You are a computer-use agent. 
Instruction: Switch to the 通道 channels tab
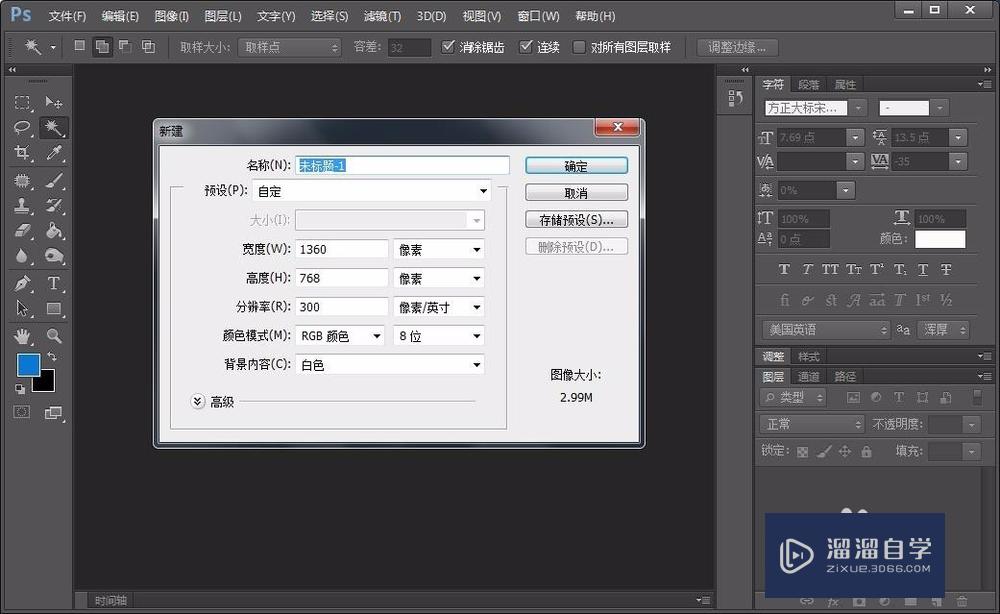tap(808, 376)
